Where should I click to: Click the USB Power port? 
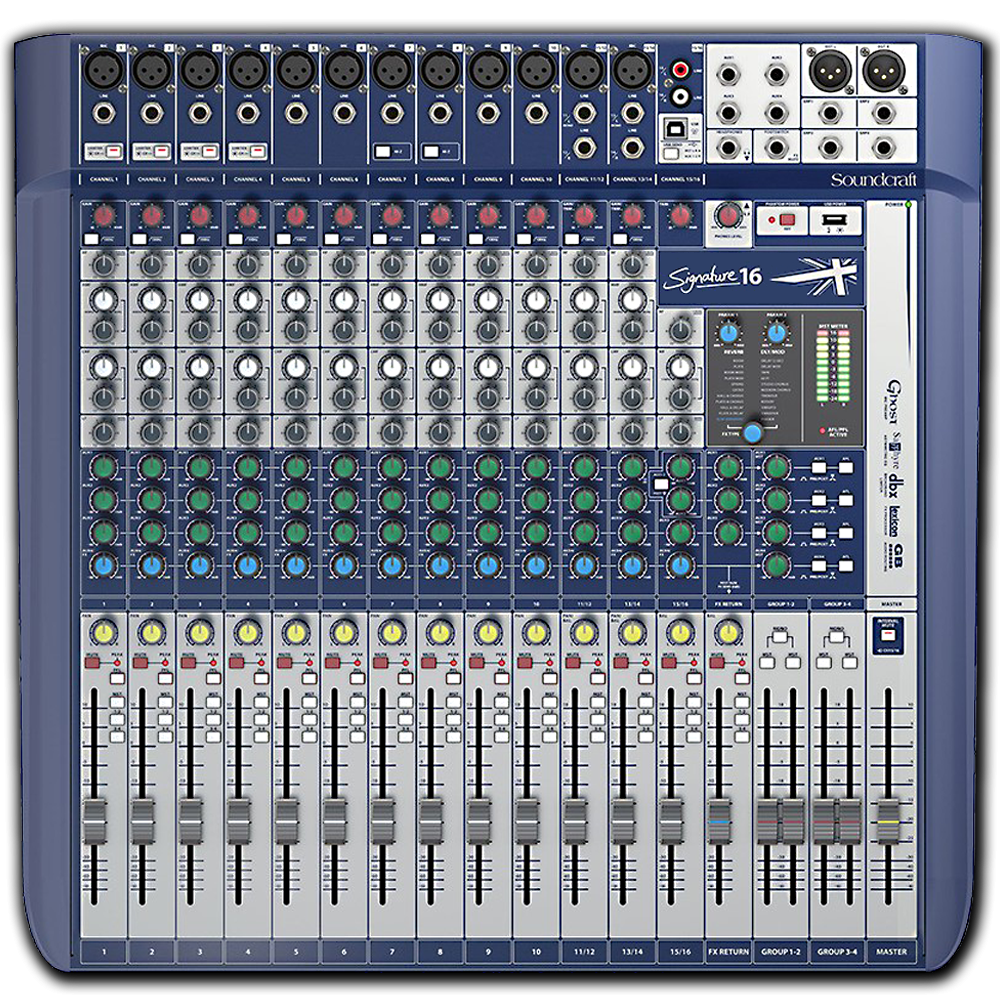(834, 221)
